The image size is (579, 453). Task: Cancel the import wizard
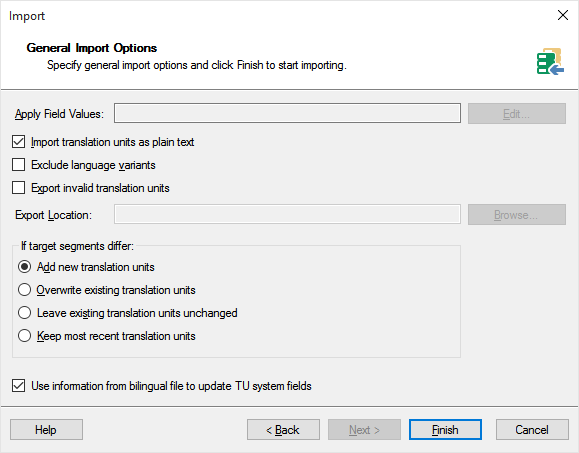[x=532, y=429]
